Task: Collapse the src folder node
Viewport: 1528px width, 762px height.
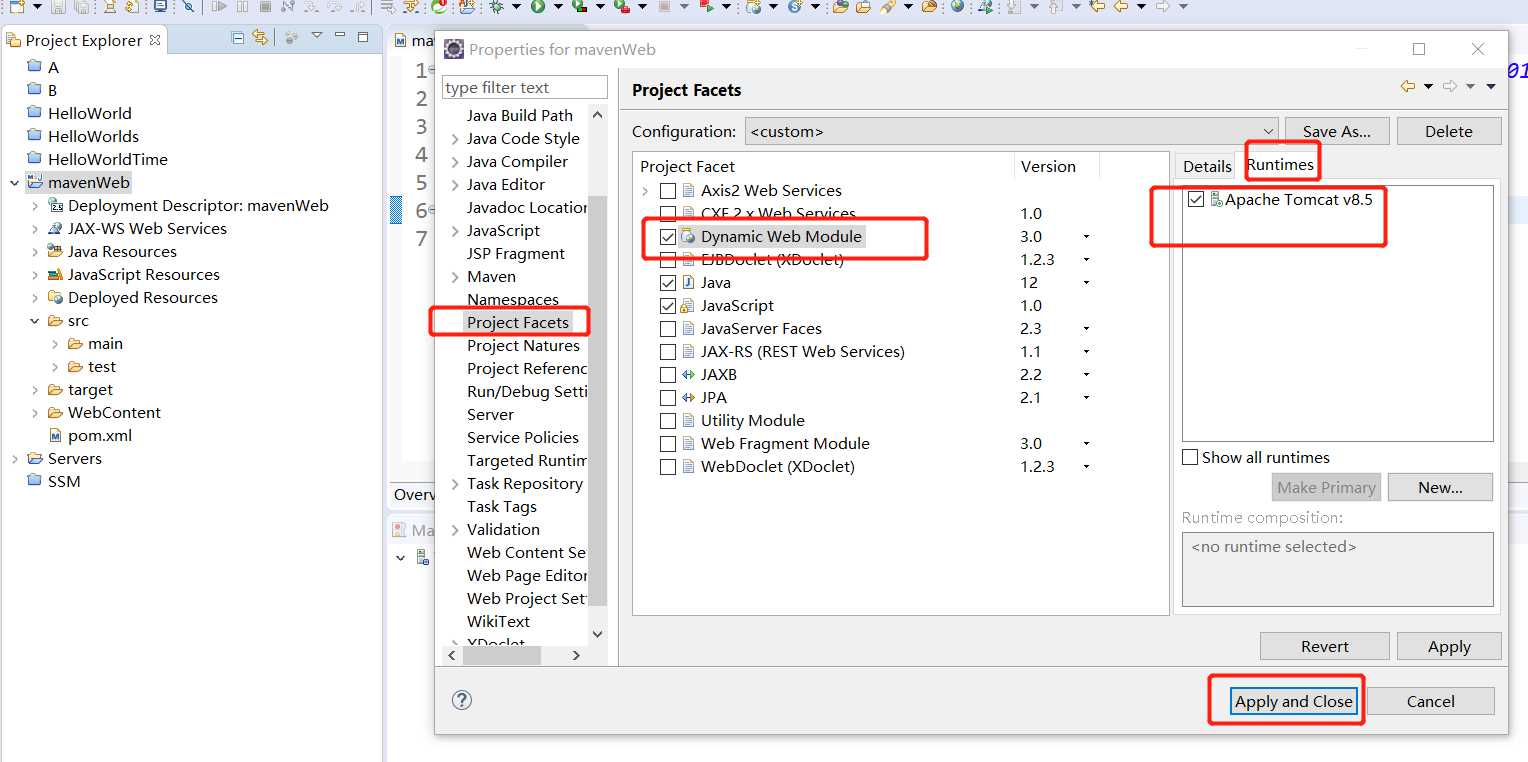Action: [x=34, y=321]
